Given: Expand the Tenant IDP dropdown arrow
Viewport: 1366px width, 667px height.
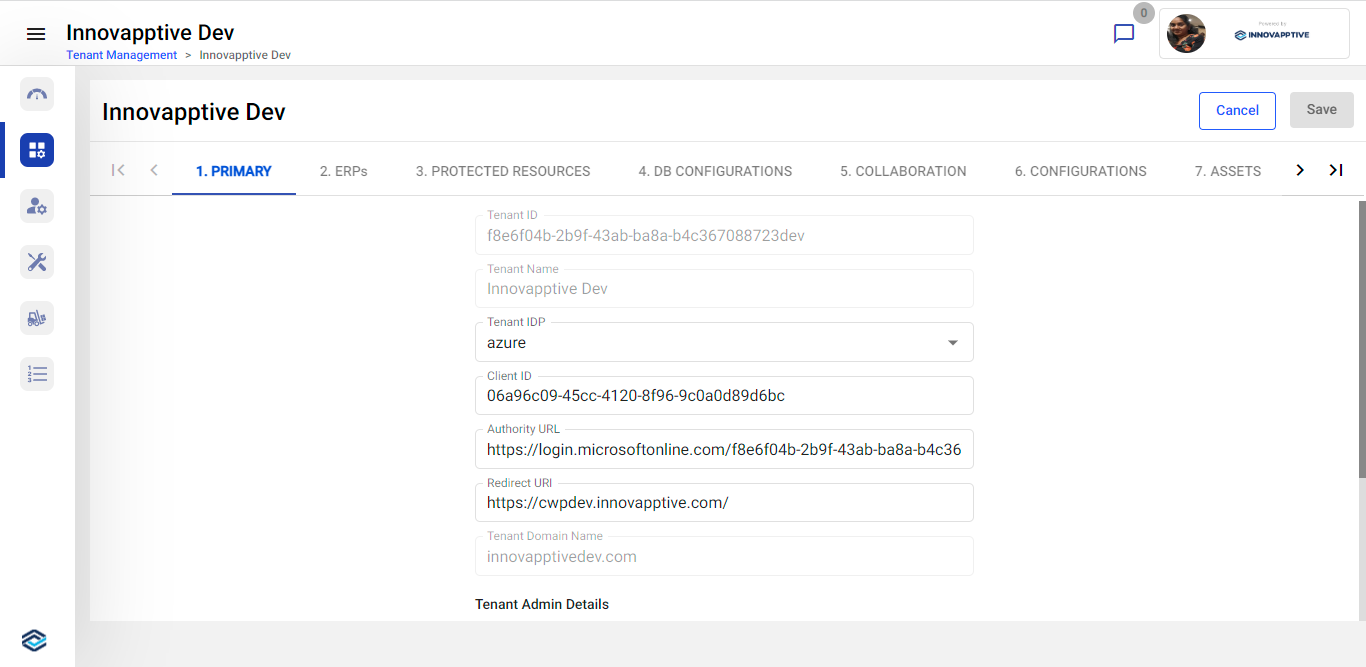Looking at the screenshot, I should pos(953,343).
